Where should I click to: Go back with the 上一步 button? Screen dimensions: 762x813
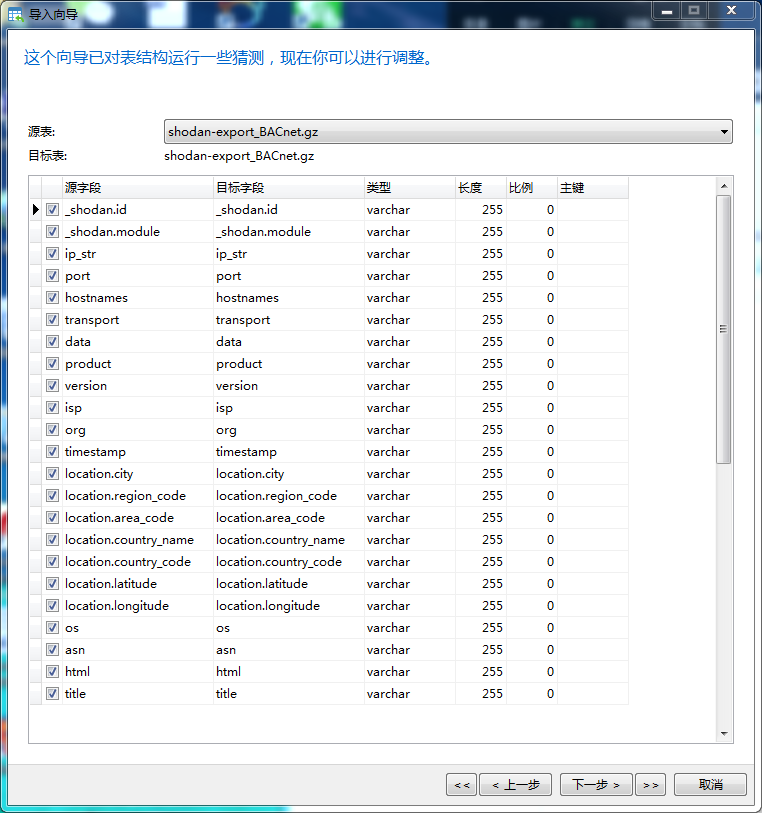515,784
